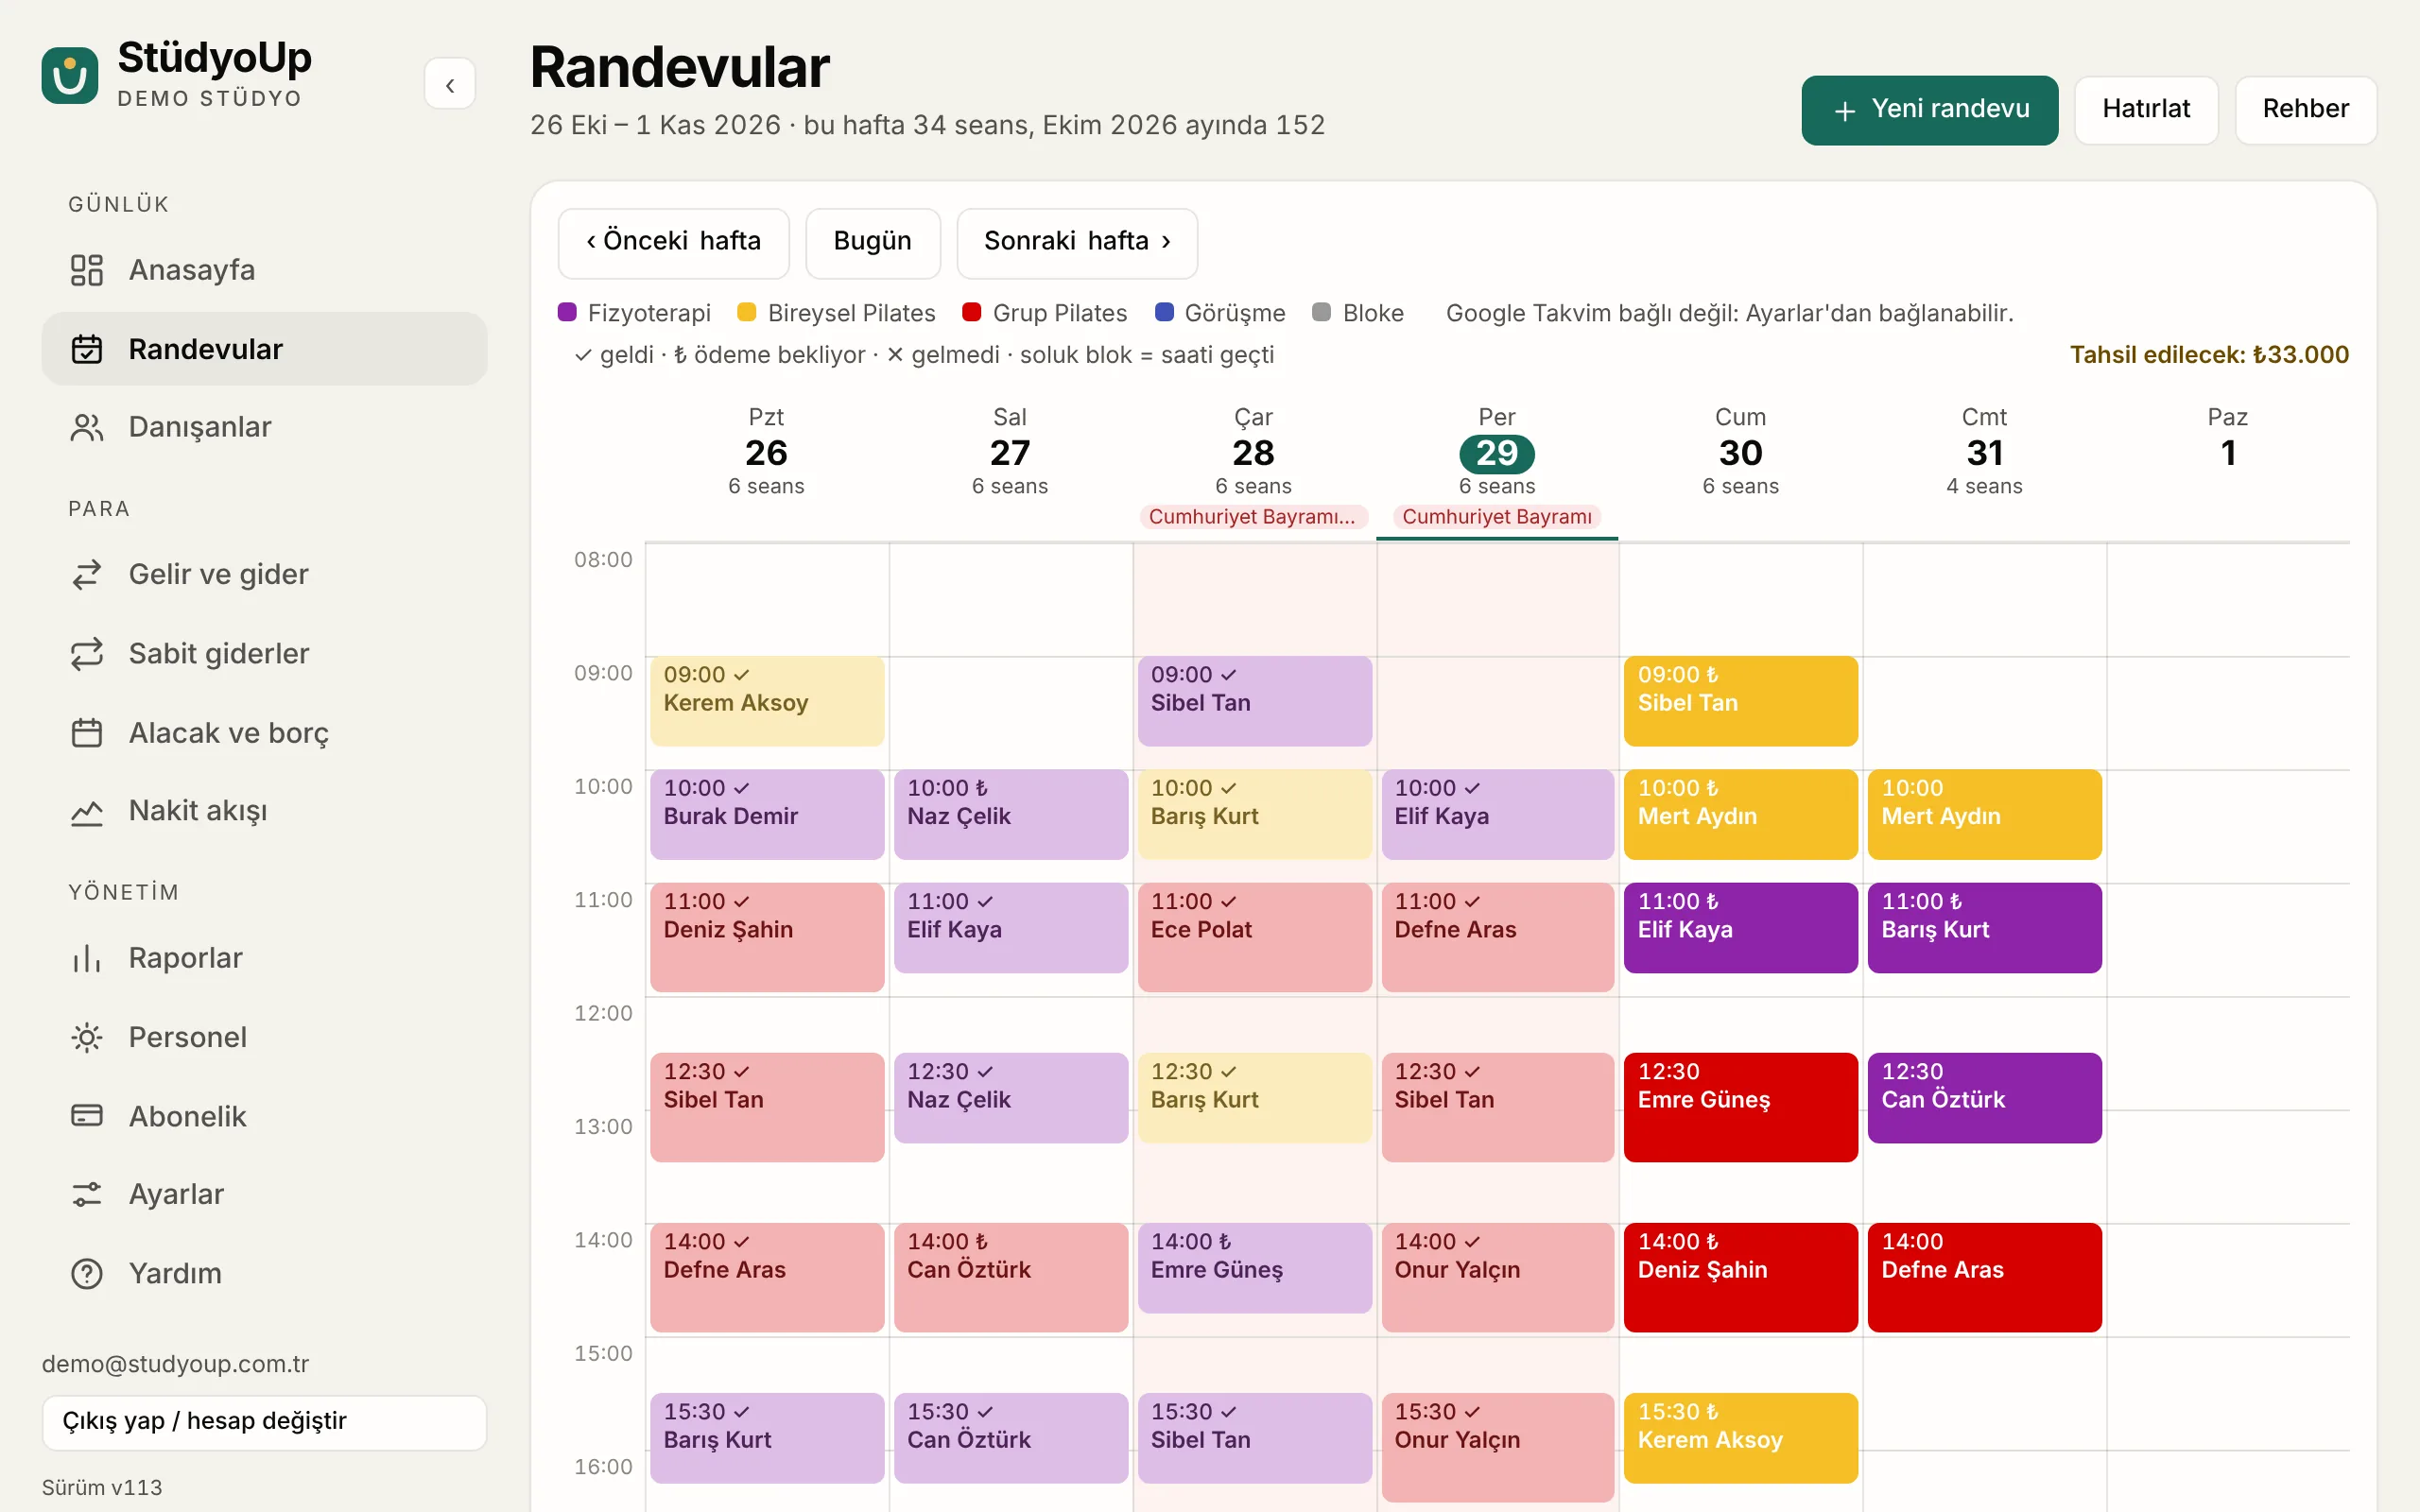The image size is (2420, 1512).
Task: Click the Raporlar bar chart icon
Action: point(87,958)
